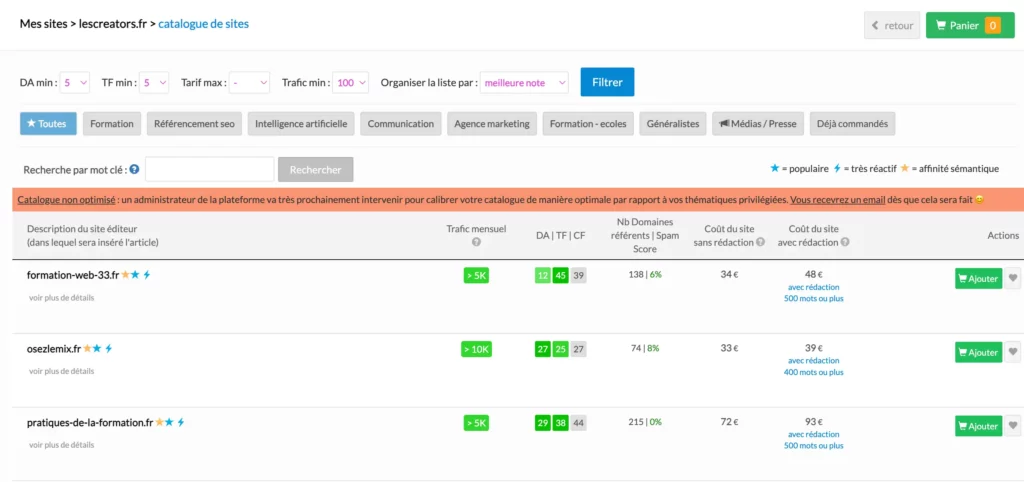The image size is (1024, 482).
Task: Click the Panier item count badge
Action: [992, 25]
